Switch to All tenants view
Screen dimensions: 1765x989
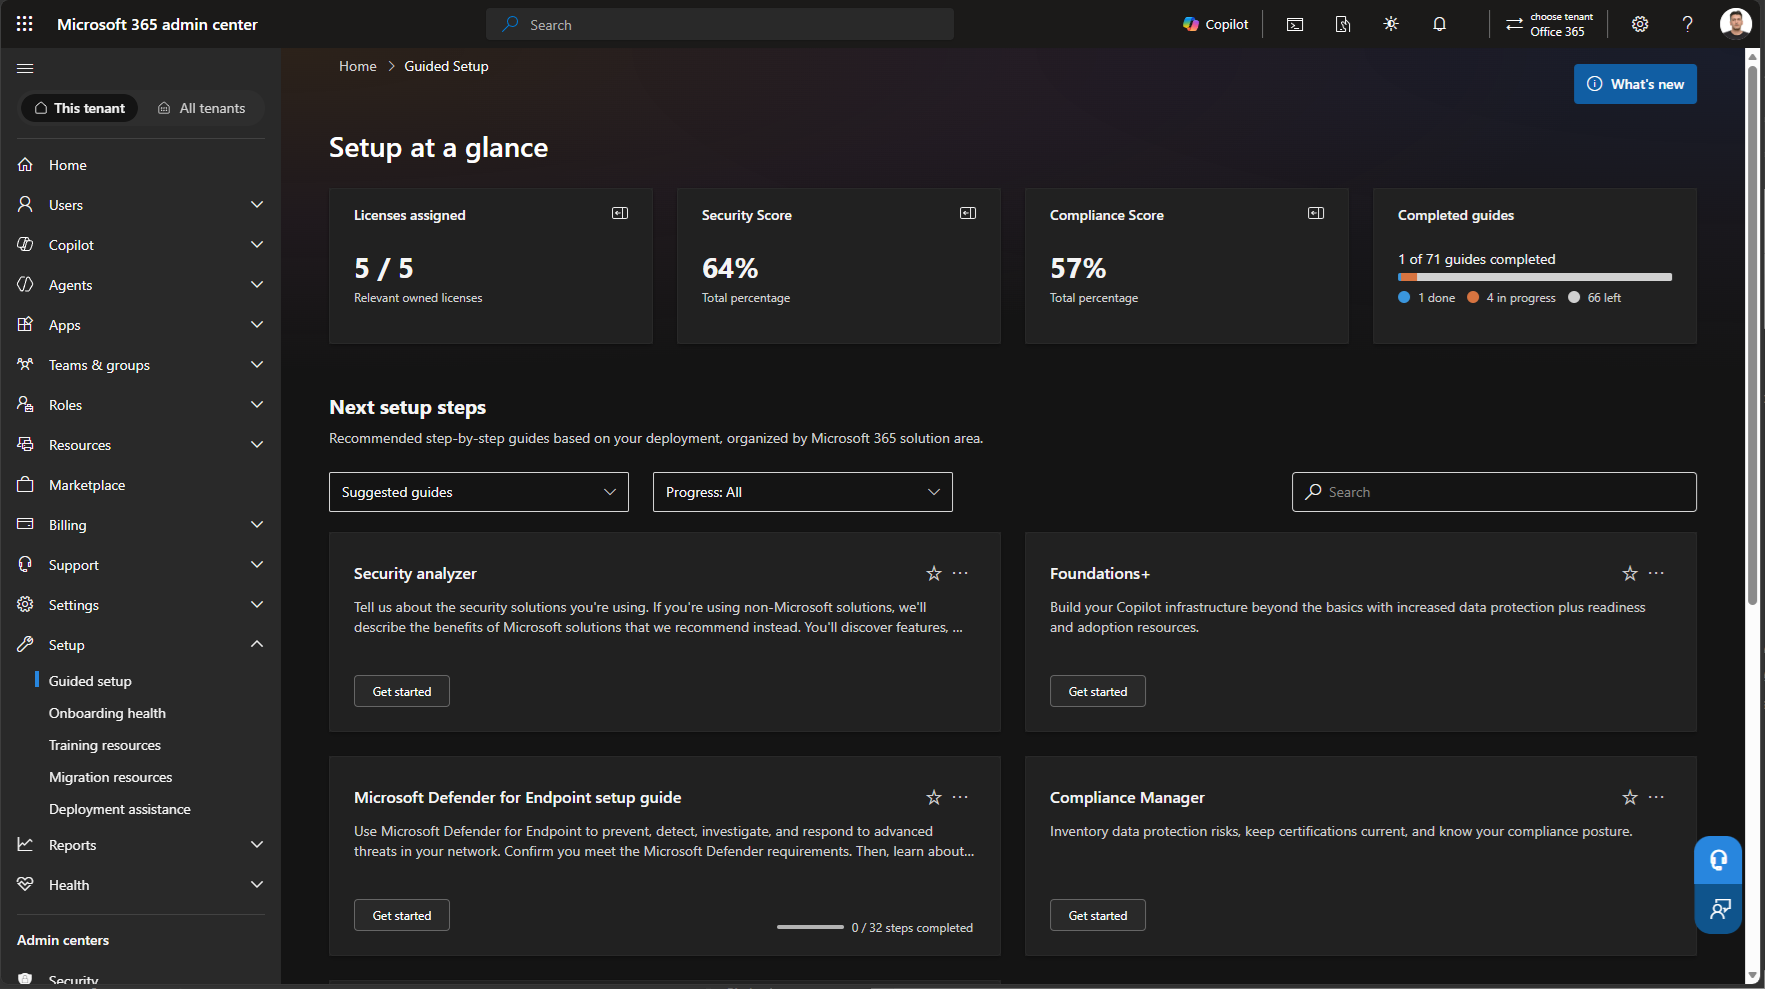pos(201,108)
